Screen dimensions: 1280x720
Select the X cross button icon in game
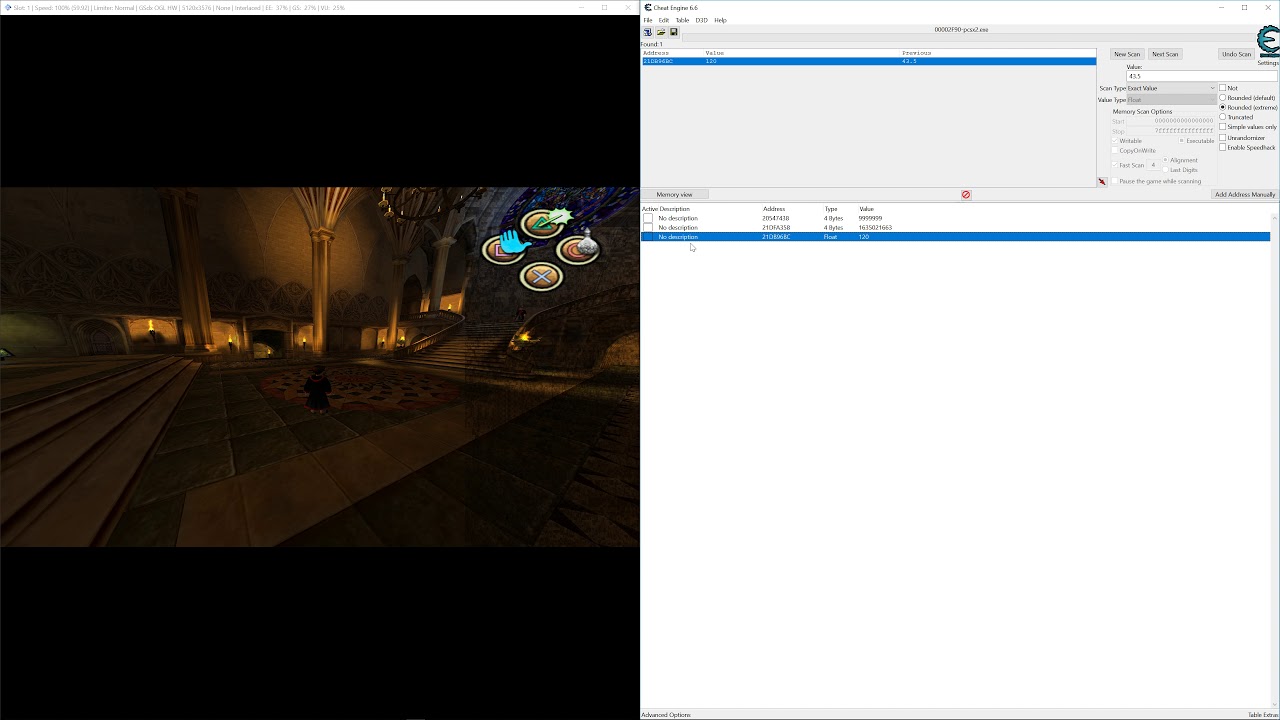[541, 276]
